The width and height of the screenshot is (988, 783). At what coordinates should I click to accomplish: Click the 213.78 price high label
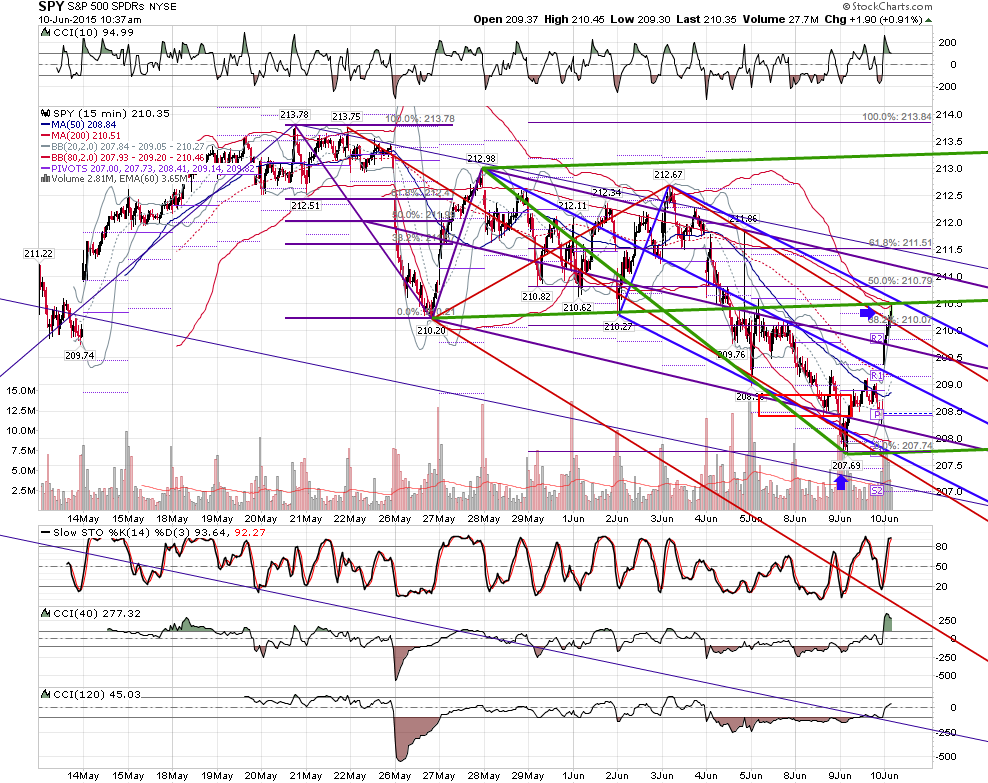[x=294, y=115]
